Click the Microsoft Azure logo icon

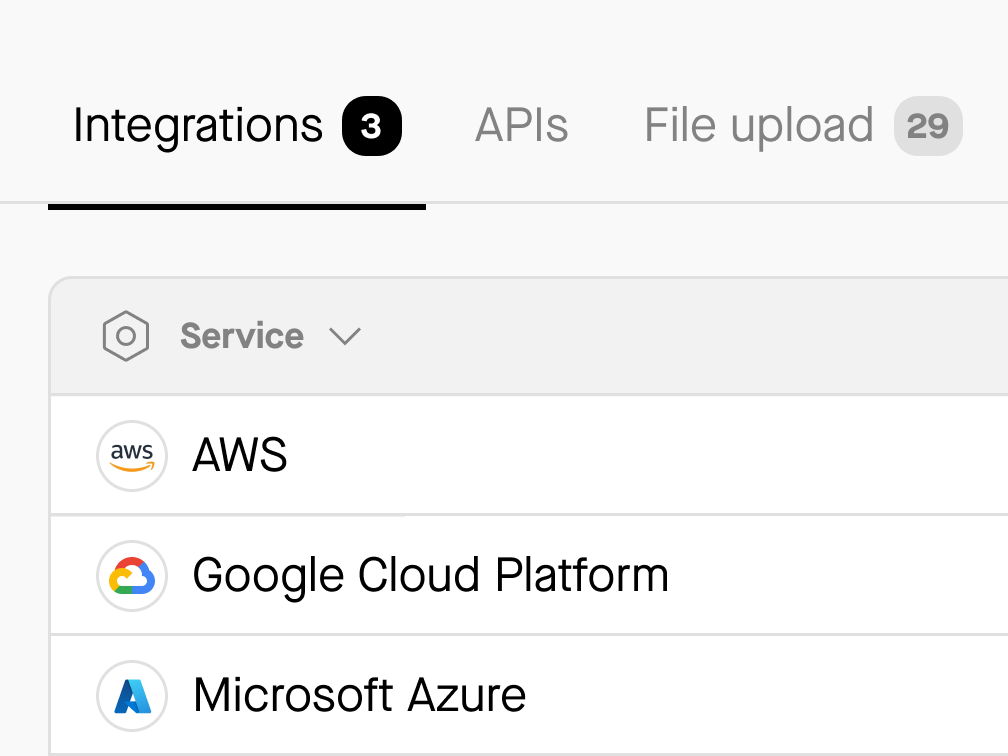[x=131, y=696]
